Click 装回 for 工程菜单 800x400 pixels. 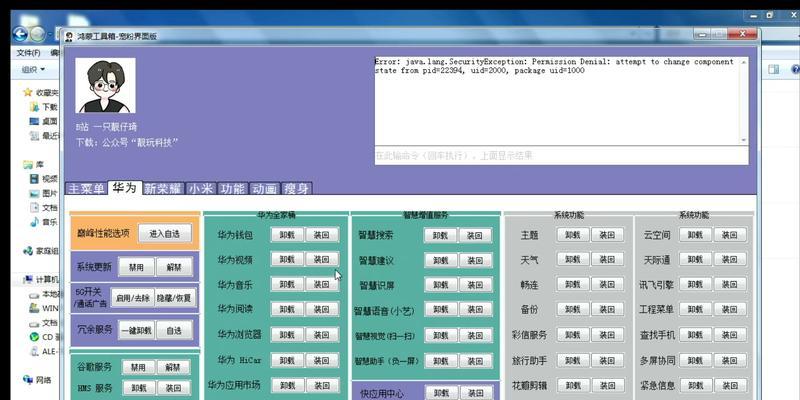(731, 309)
